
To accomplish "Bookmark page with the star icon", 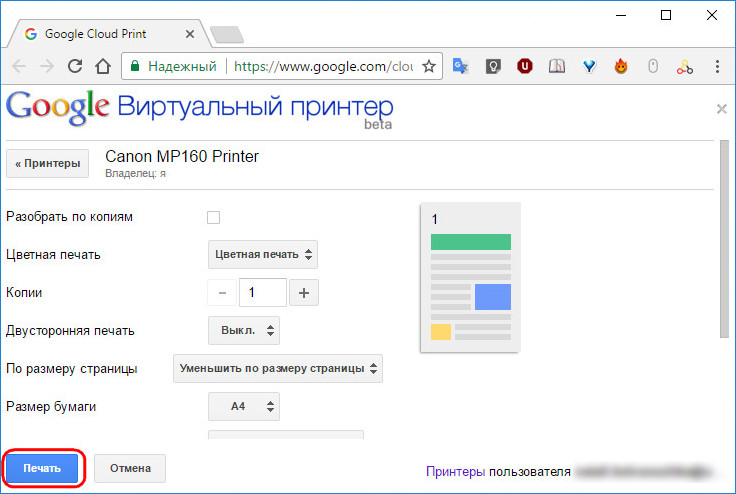I will coord(429,66).
